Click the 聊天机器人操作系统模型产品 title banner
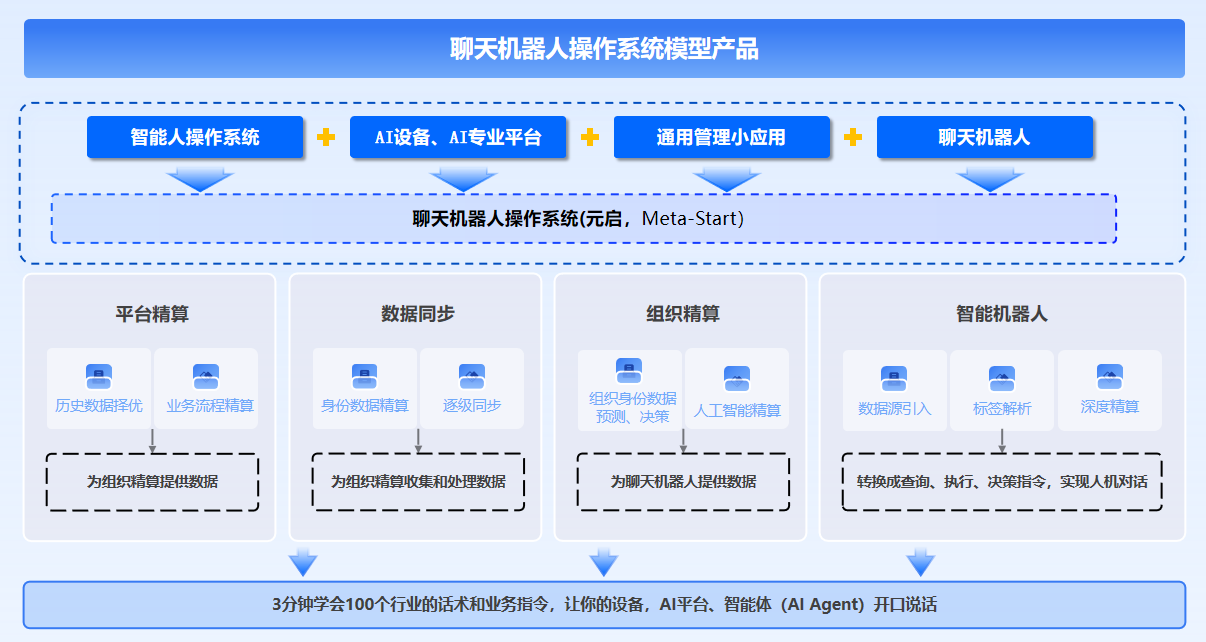This screenshot has width=1206, height=642. point(604,48)
